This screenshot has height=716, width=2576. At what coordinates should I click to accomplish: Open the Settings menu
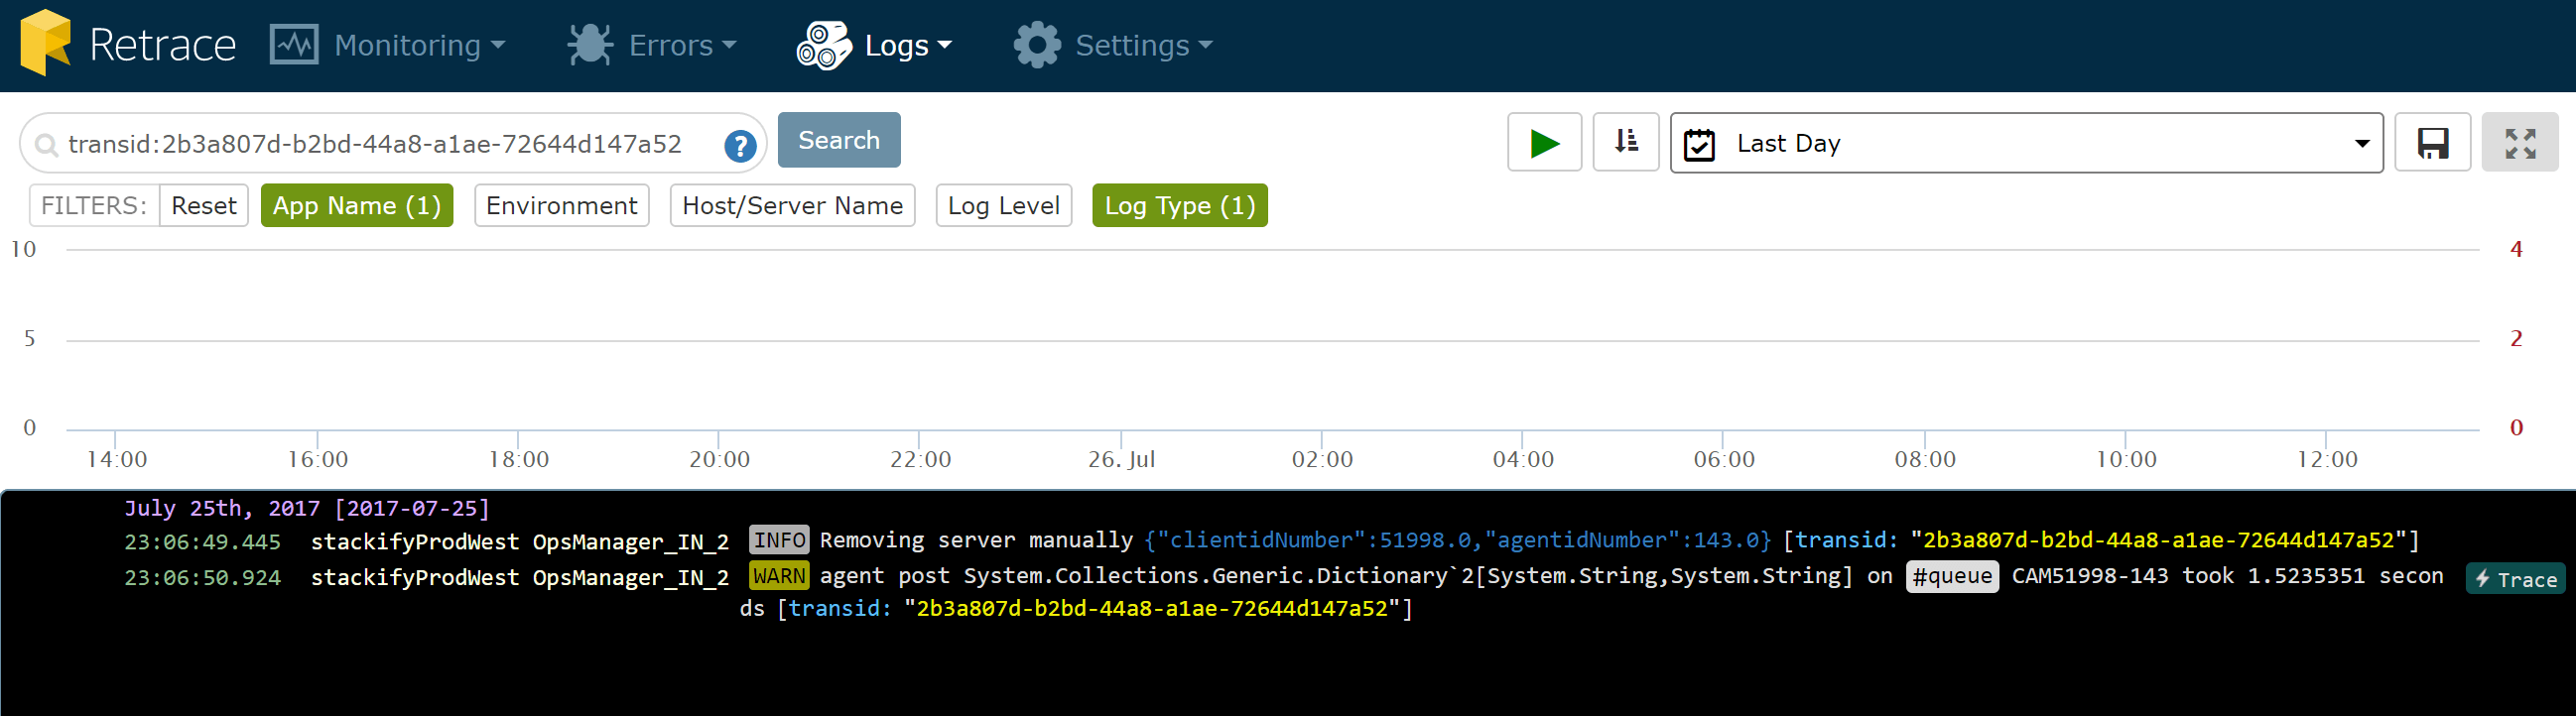pos(1144,46)
